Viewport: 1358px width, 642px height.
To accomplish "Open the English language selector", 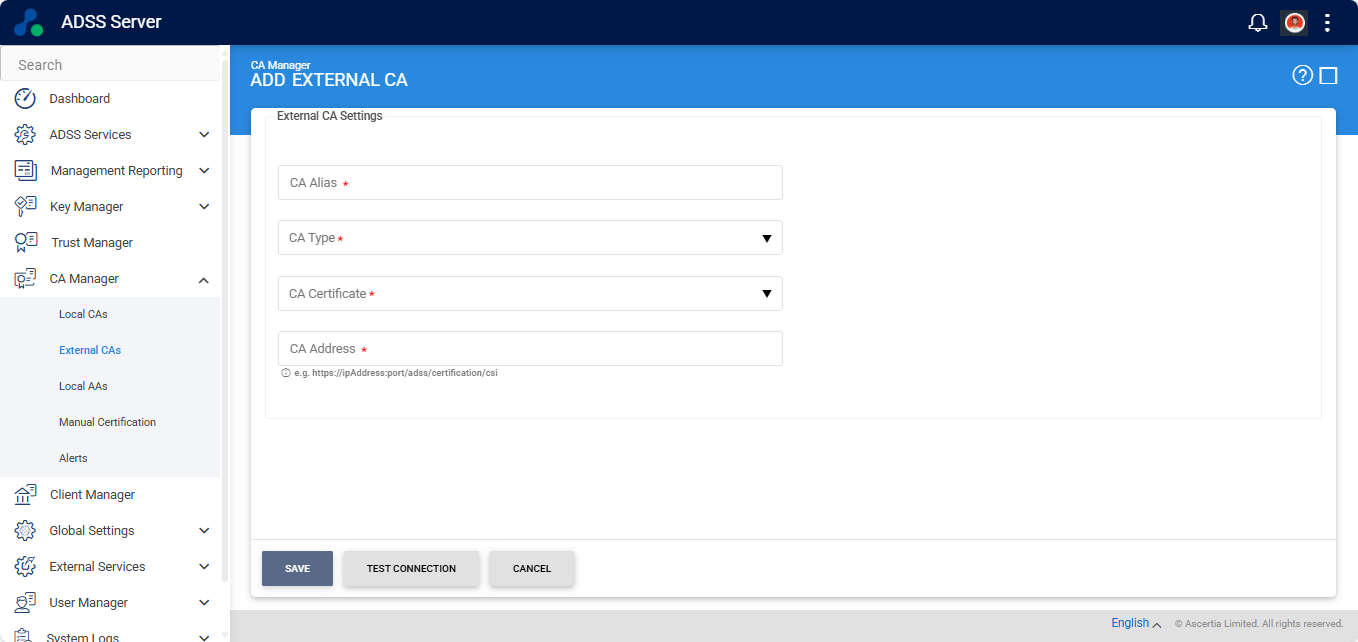I will [1135, 623].
